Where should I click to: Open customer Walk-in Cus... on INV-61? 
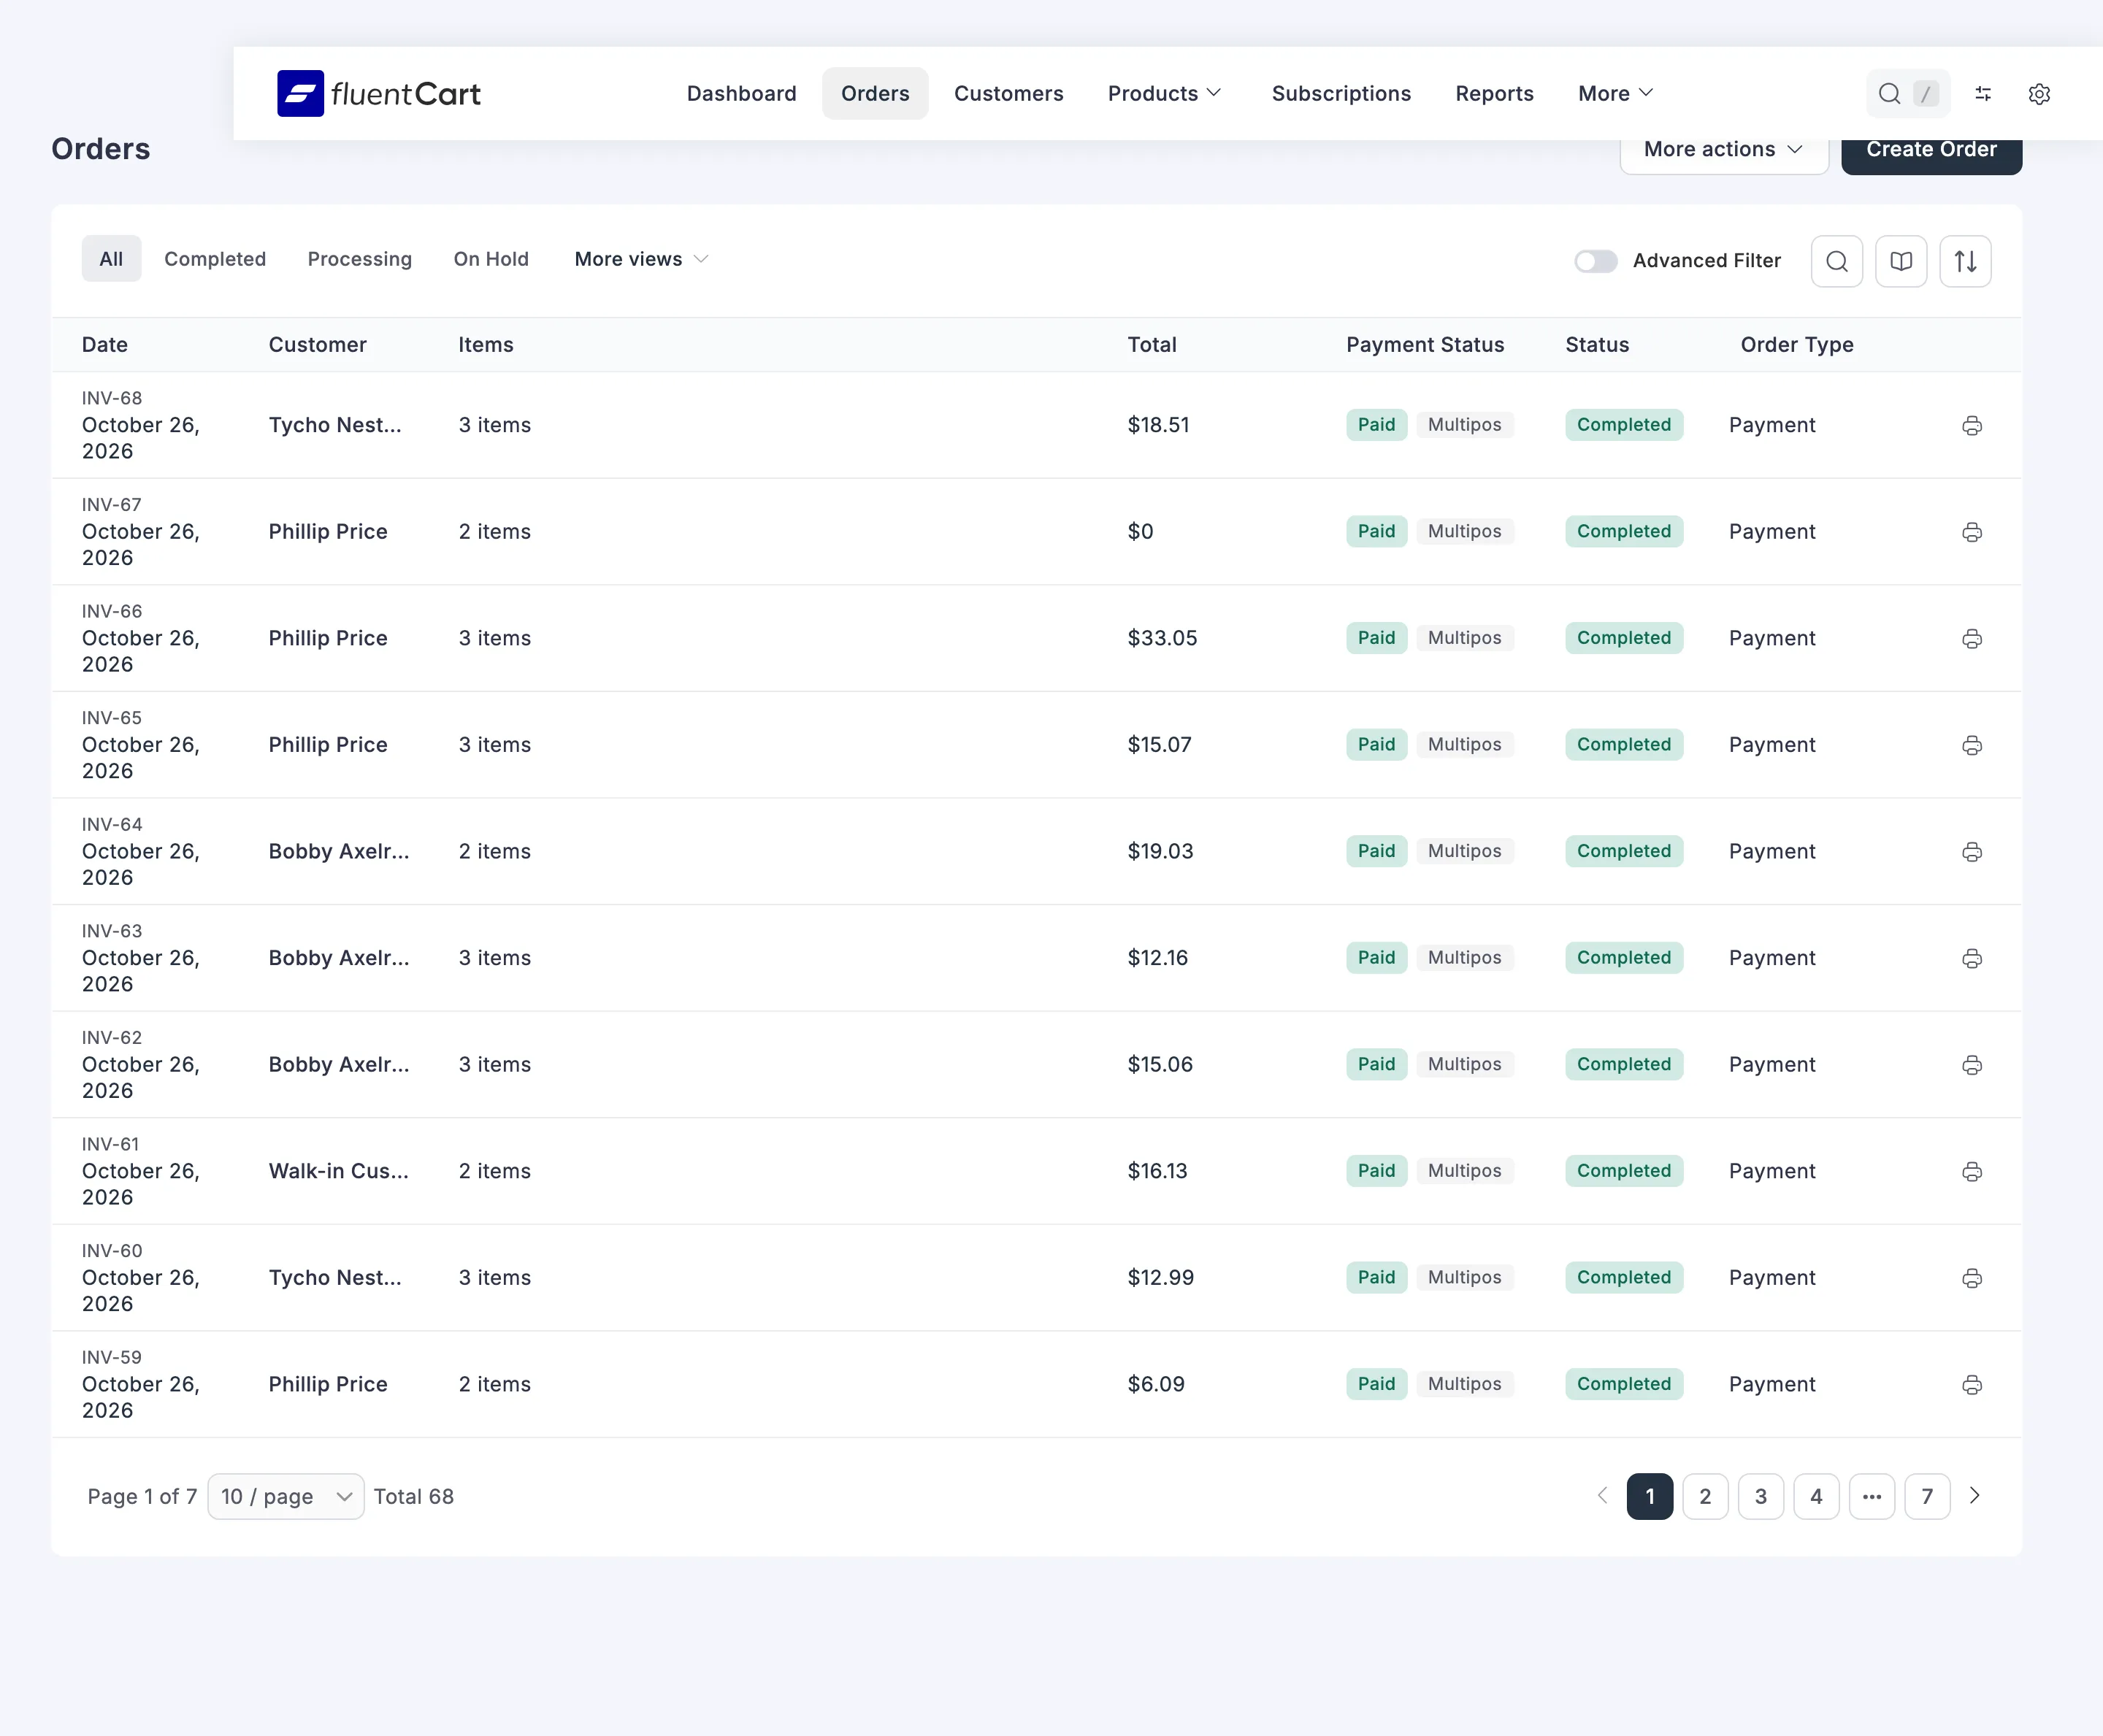pos(339,1171)
